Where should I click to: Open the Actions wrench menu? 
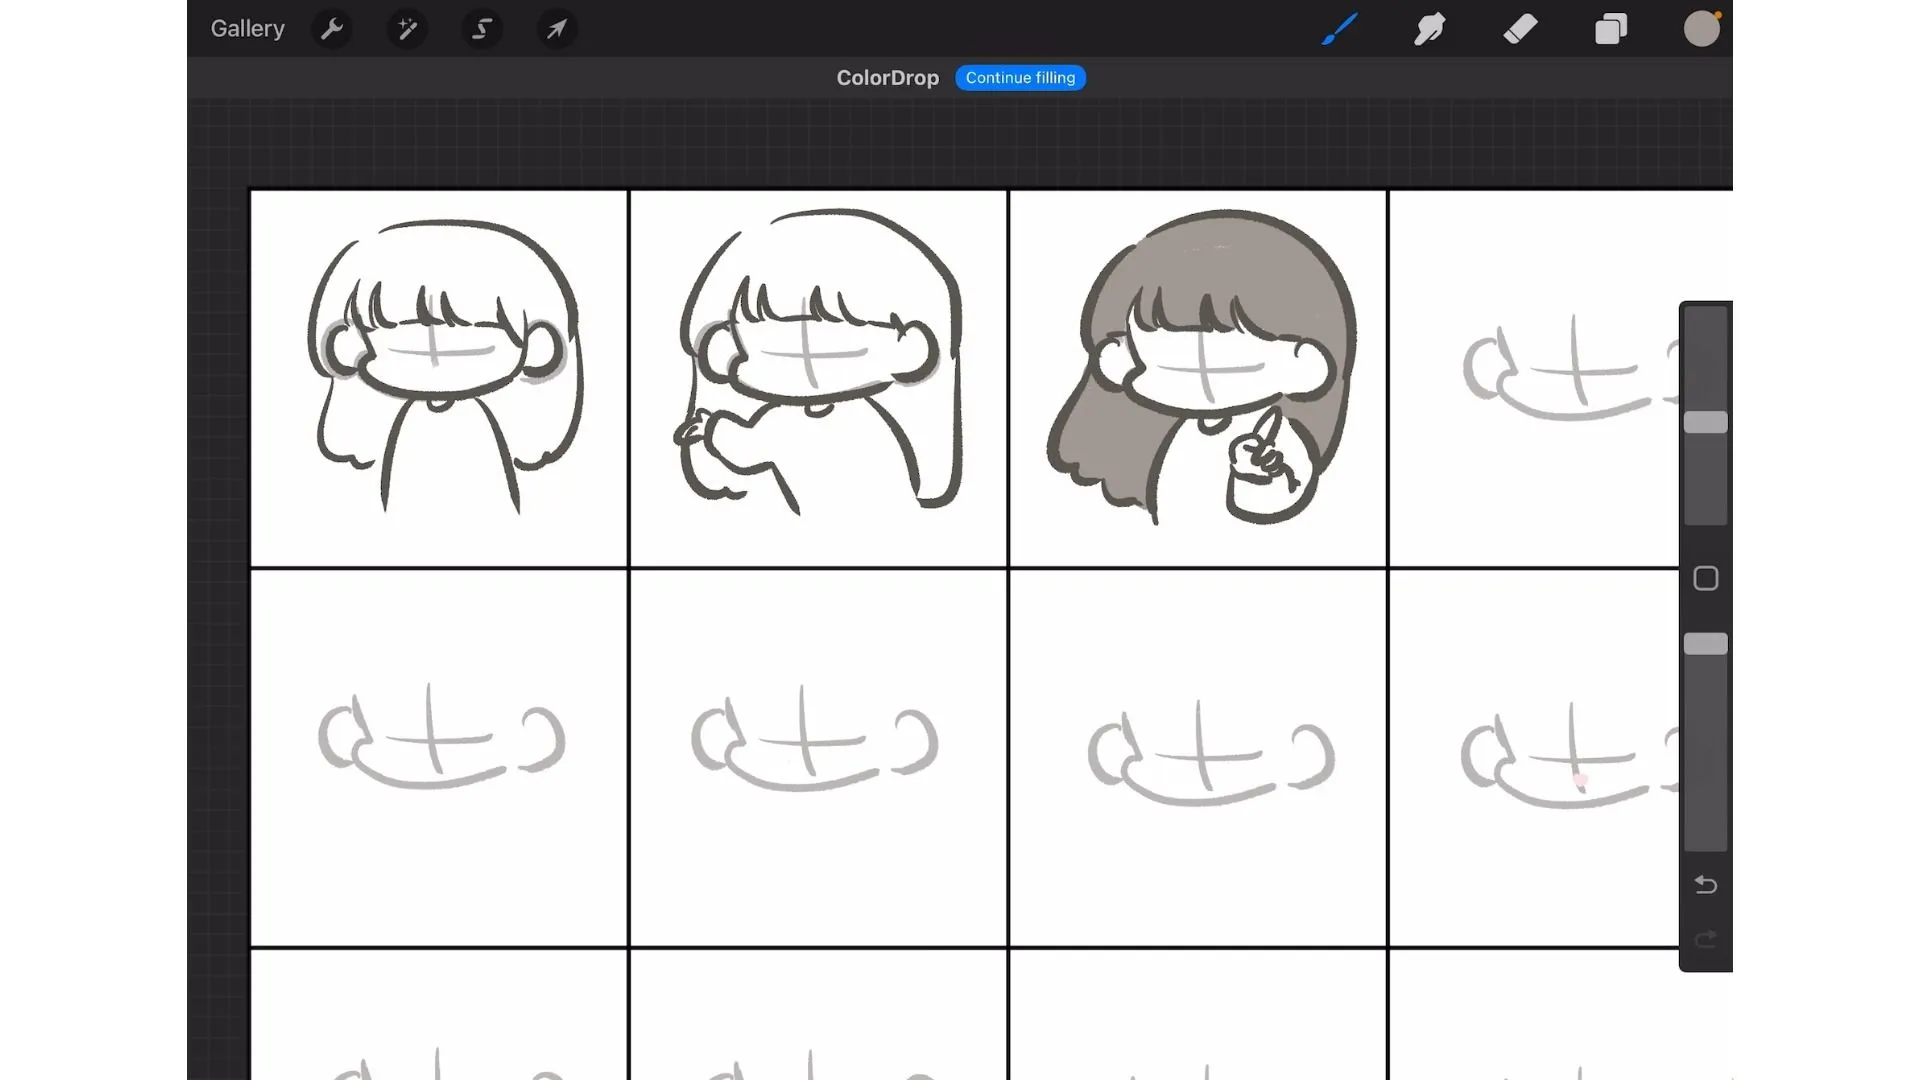332,29
